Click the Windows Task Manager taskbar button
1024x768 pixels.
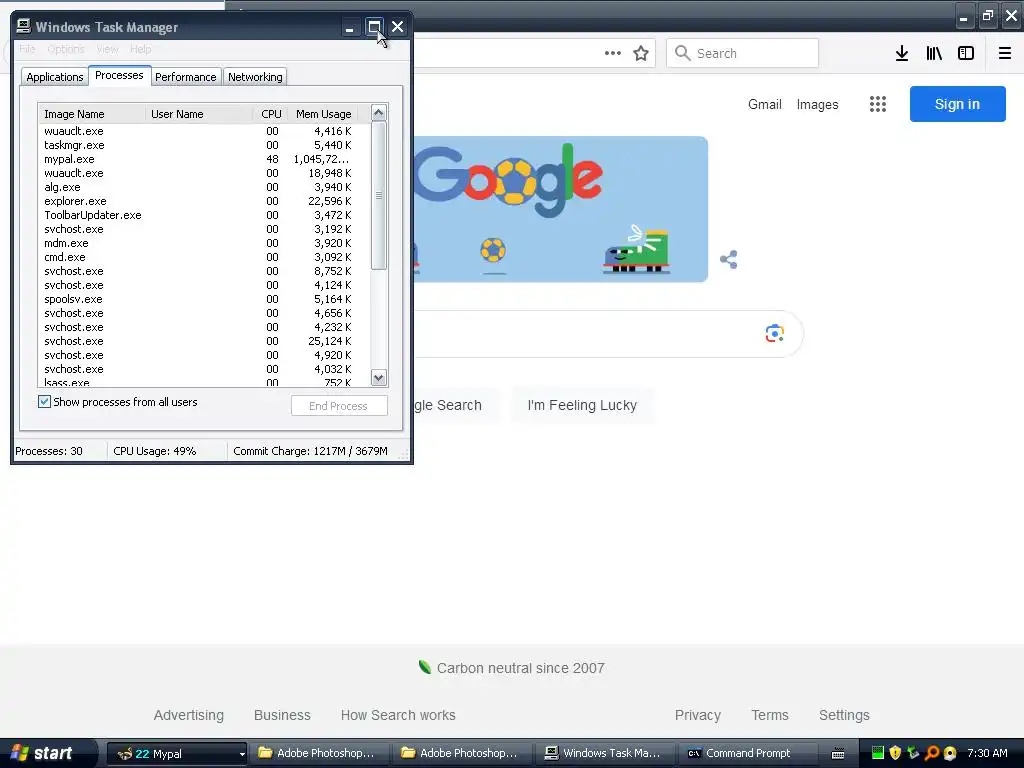coord(604,754)
